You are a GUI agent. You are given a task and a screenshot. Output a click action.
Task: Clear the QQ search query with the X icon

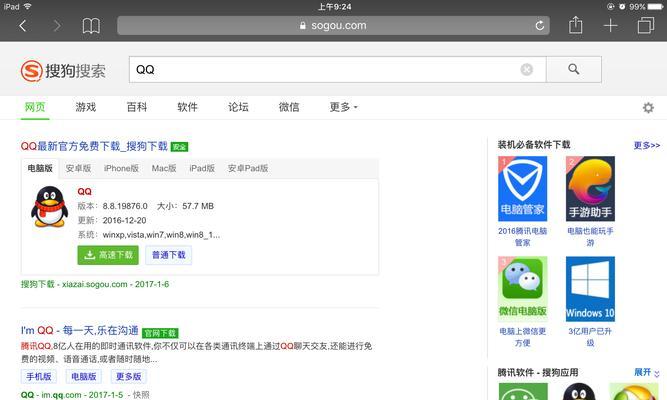point(527,69)
